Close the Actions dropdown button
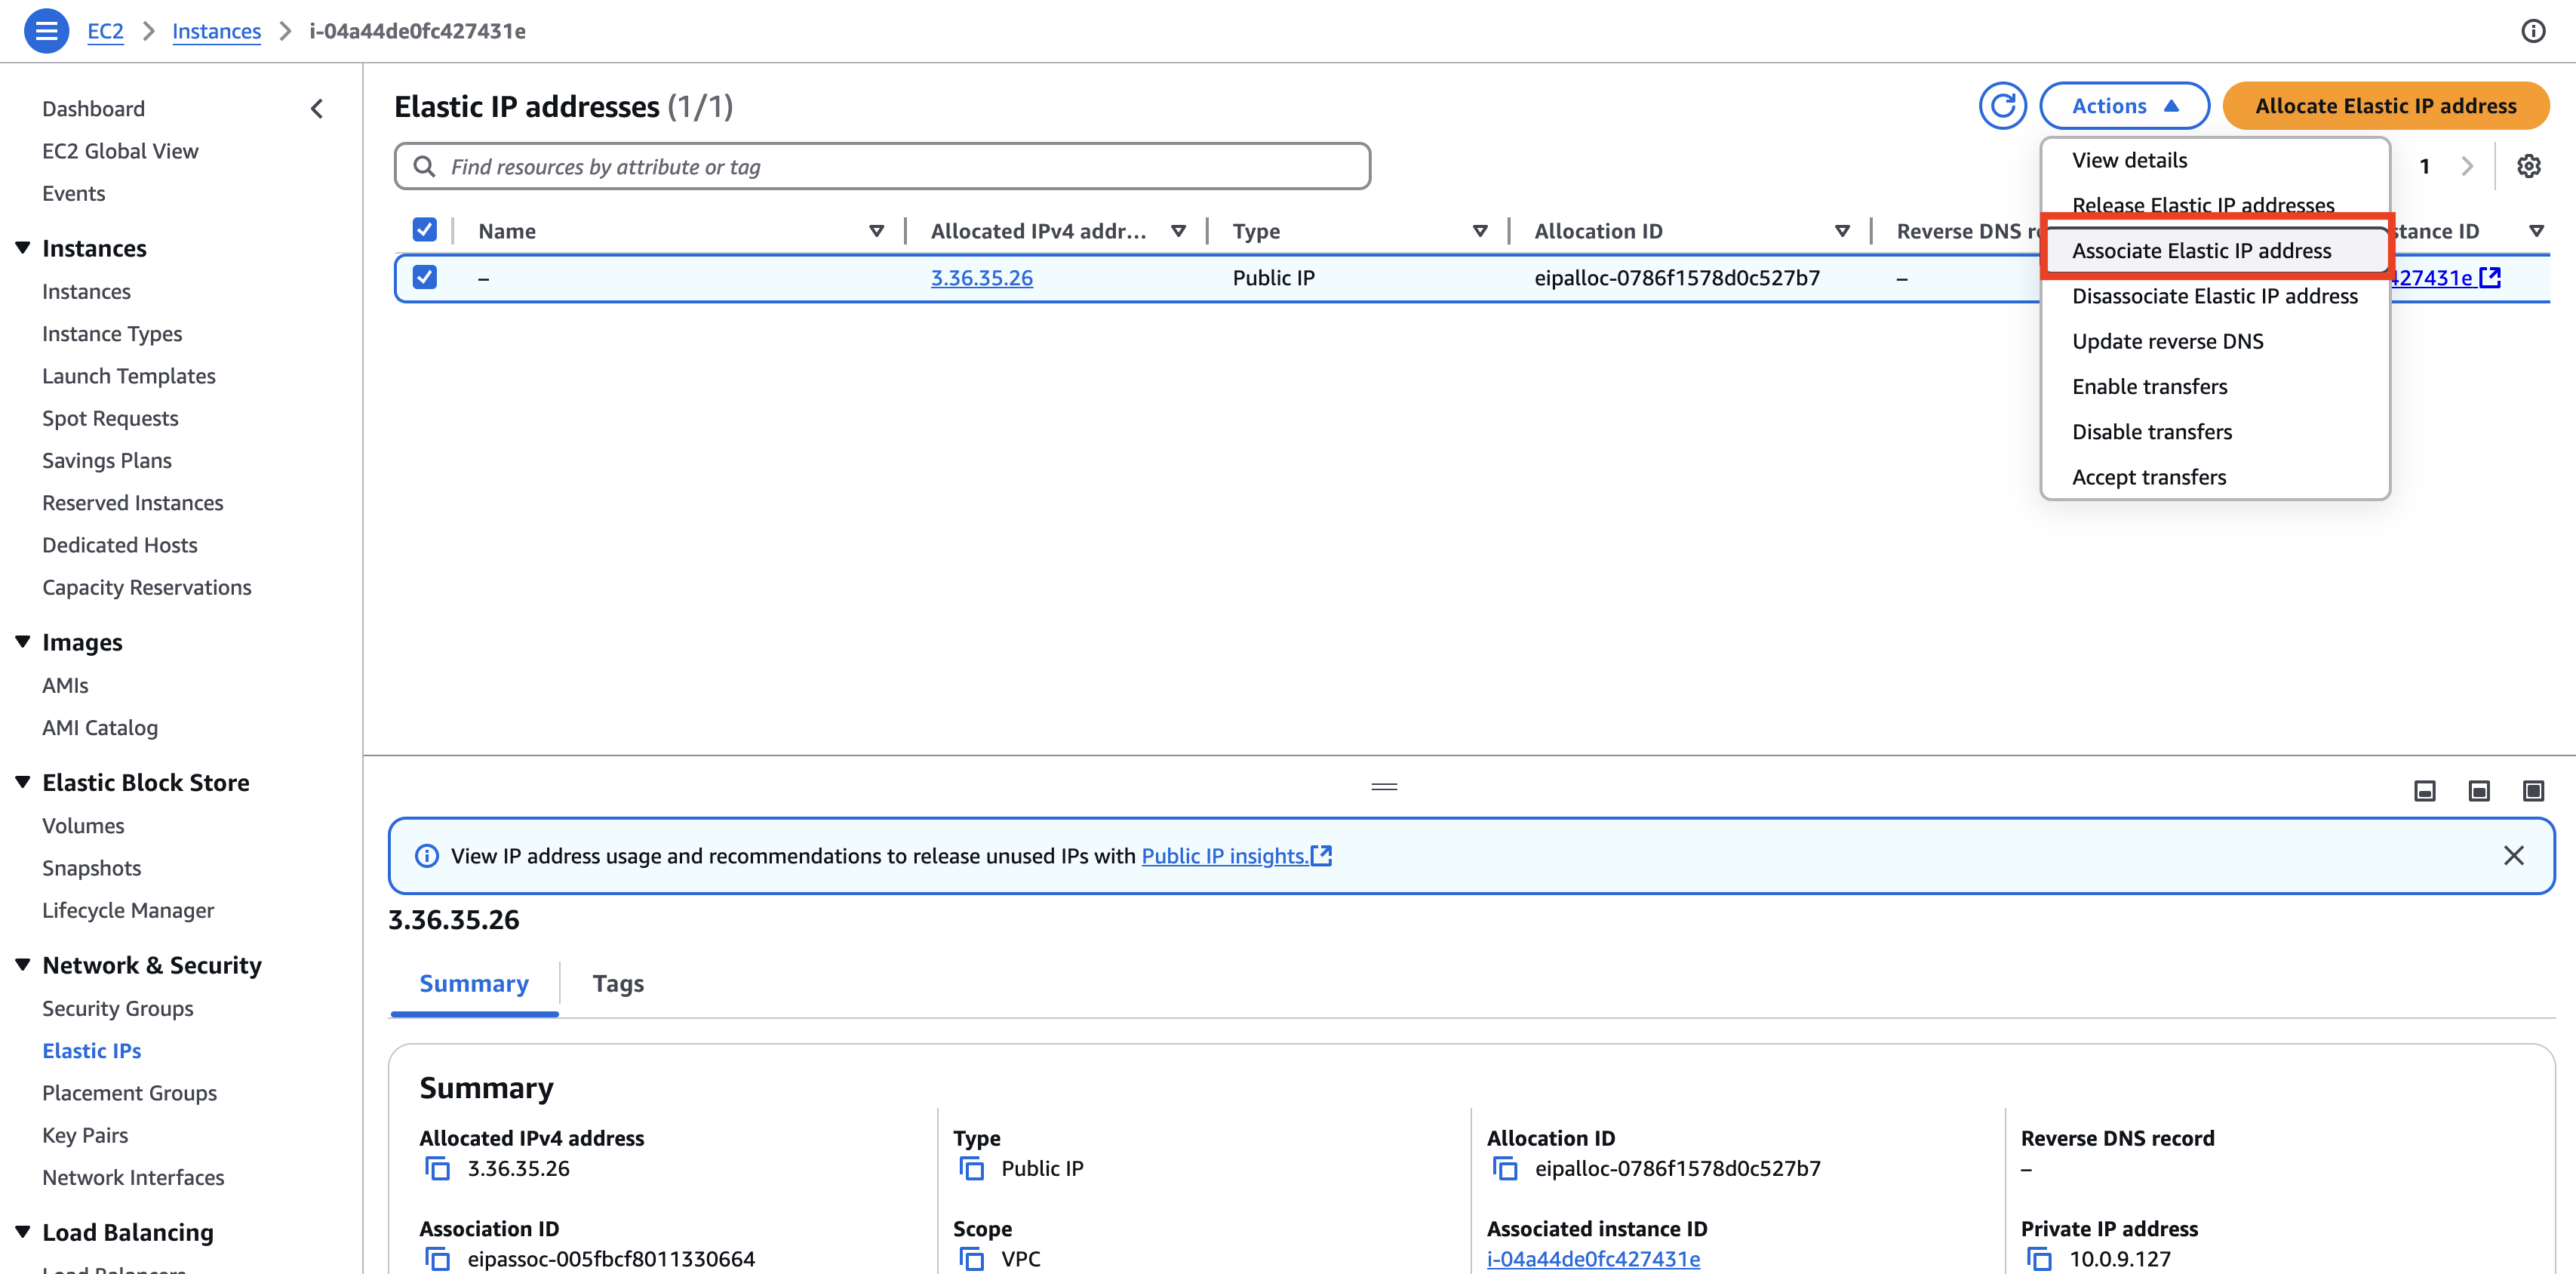2576x1274 pixels. (x=2124, y=106)
